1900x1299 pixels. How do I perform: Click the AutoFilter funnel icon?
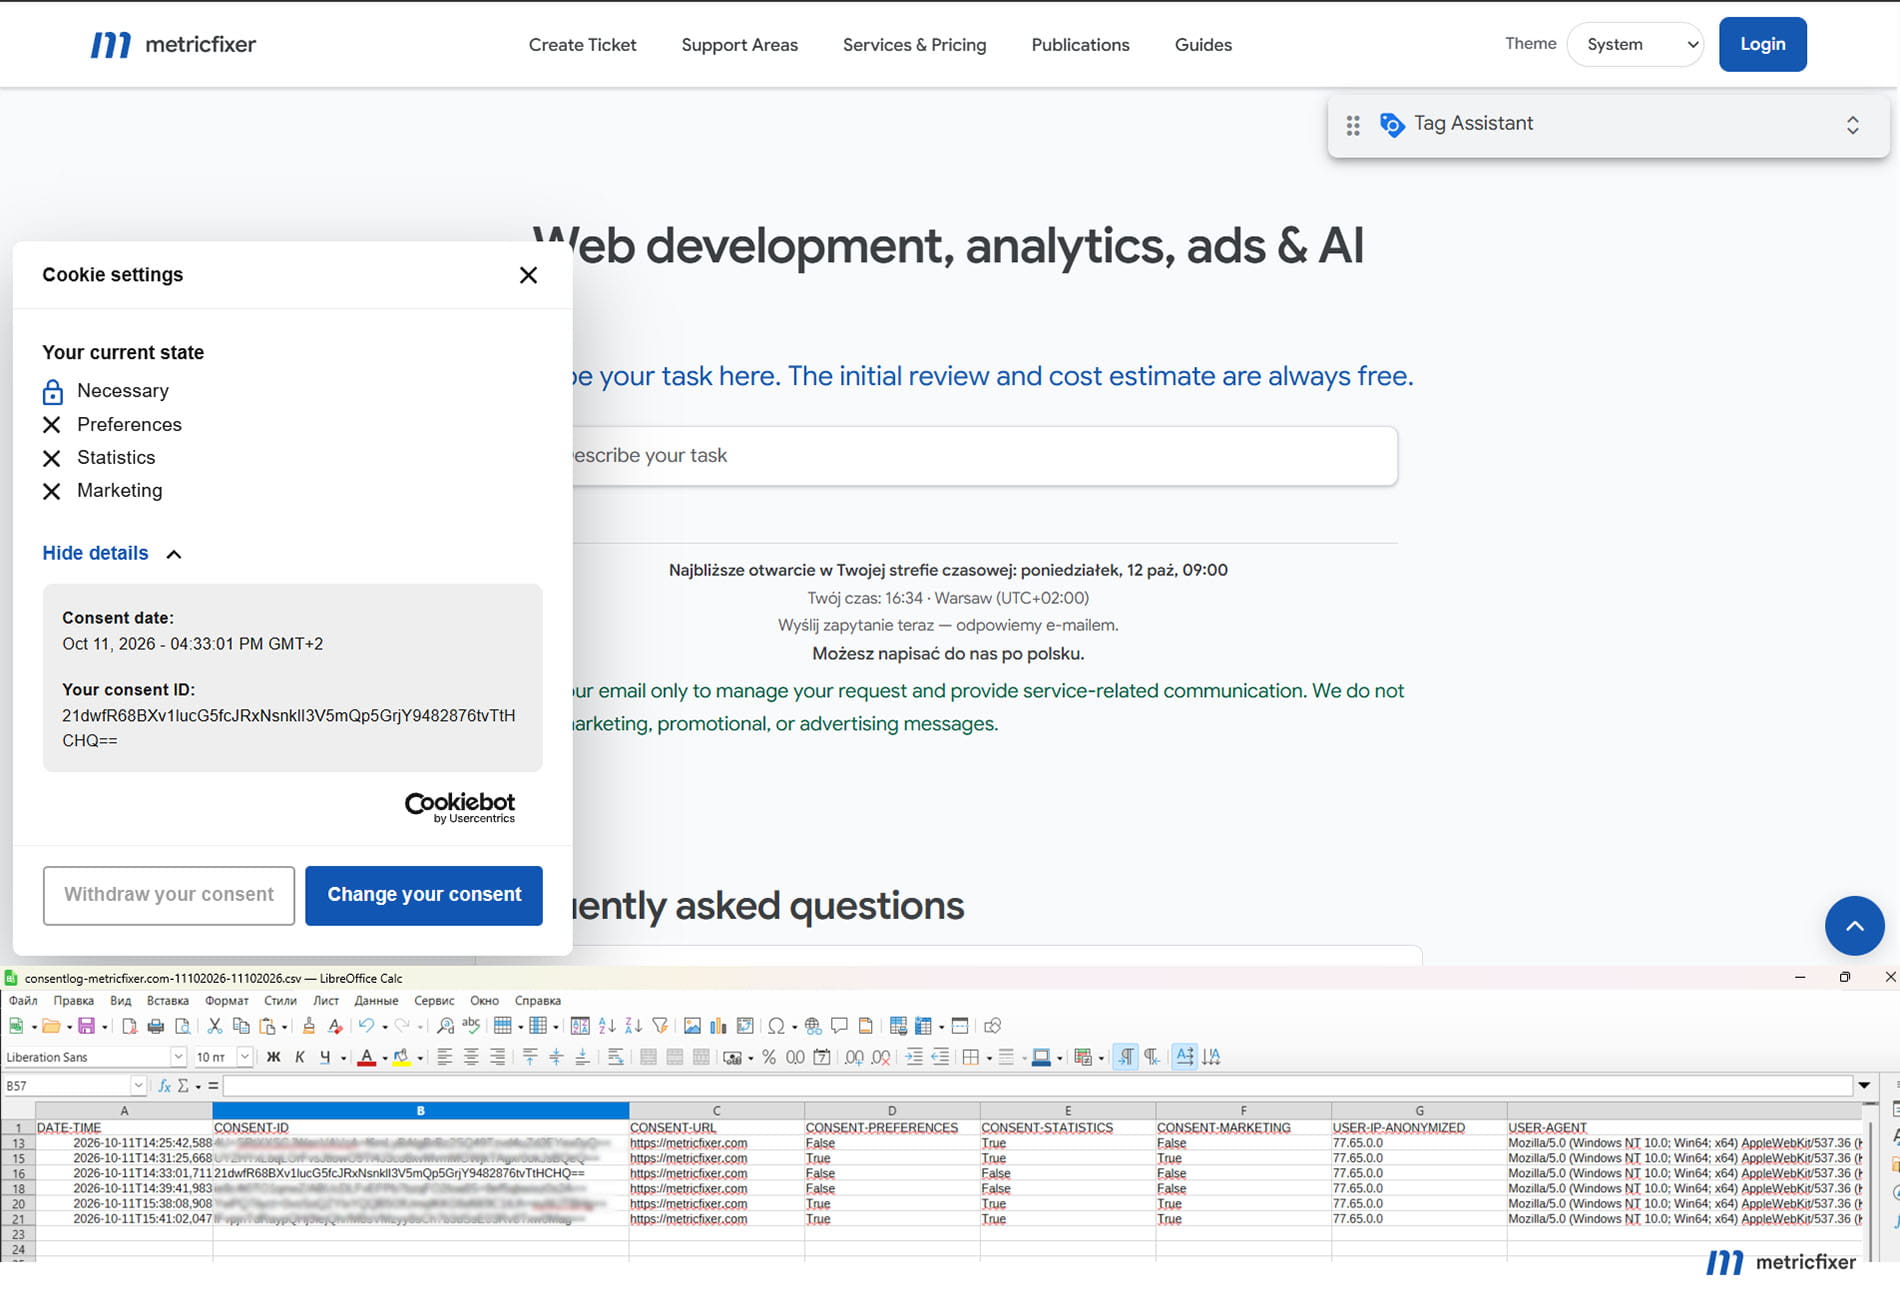click(x=660, y=1026)
